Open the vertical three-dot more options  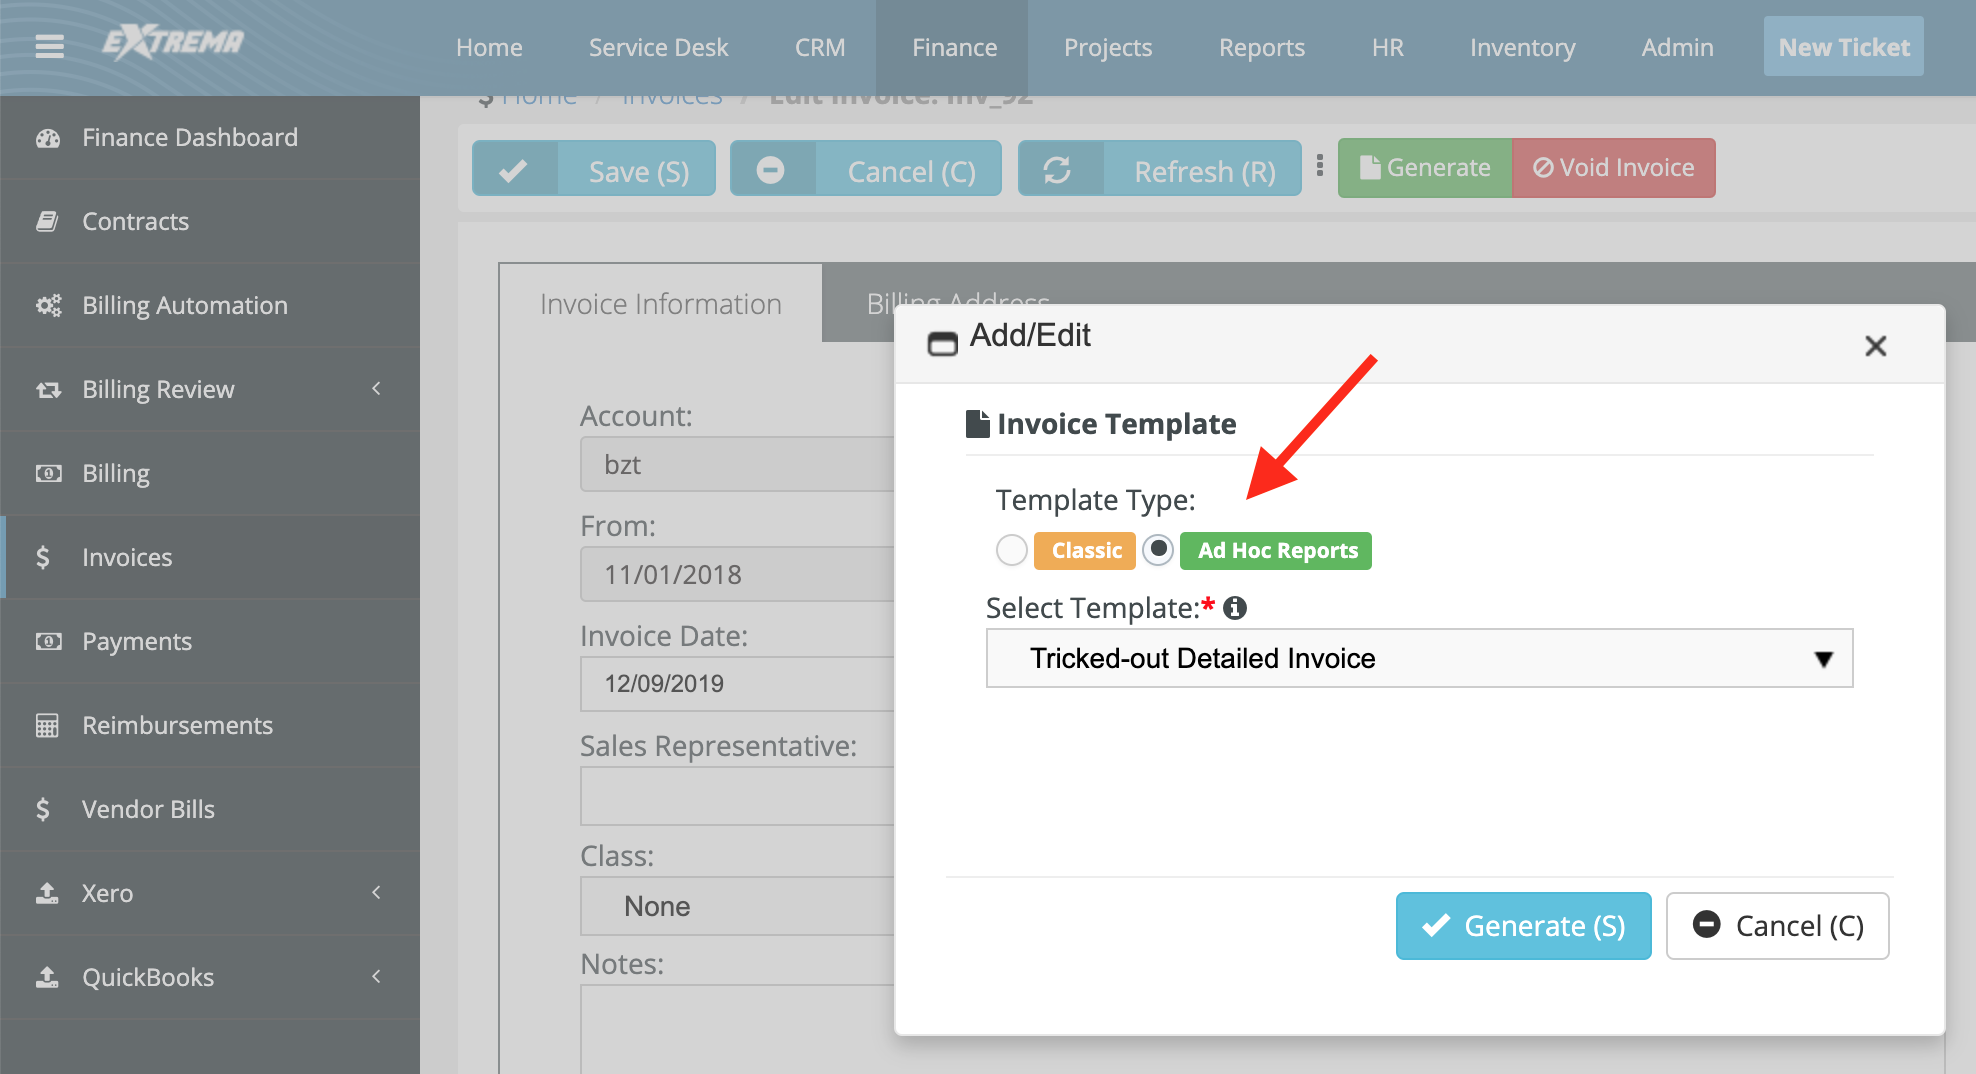tap(1320, 166)
